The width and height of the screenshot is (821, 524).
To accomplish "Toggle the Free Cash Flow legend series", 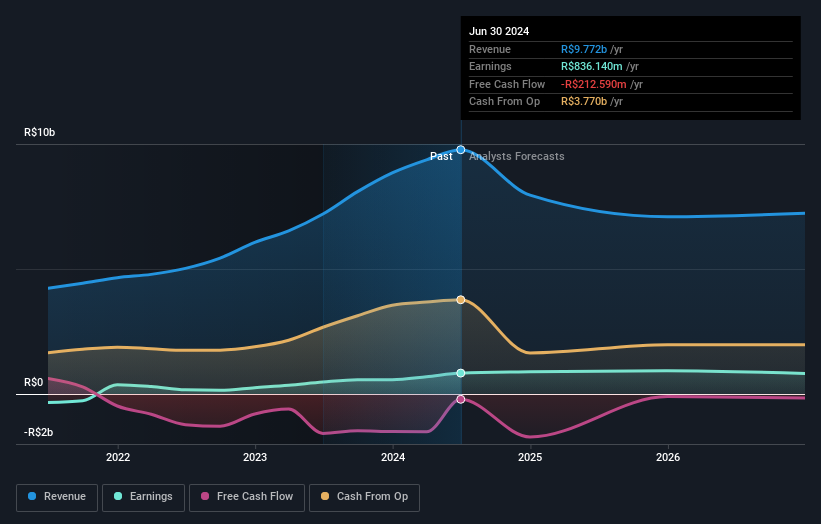I will click(x=247, y=497).
